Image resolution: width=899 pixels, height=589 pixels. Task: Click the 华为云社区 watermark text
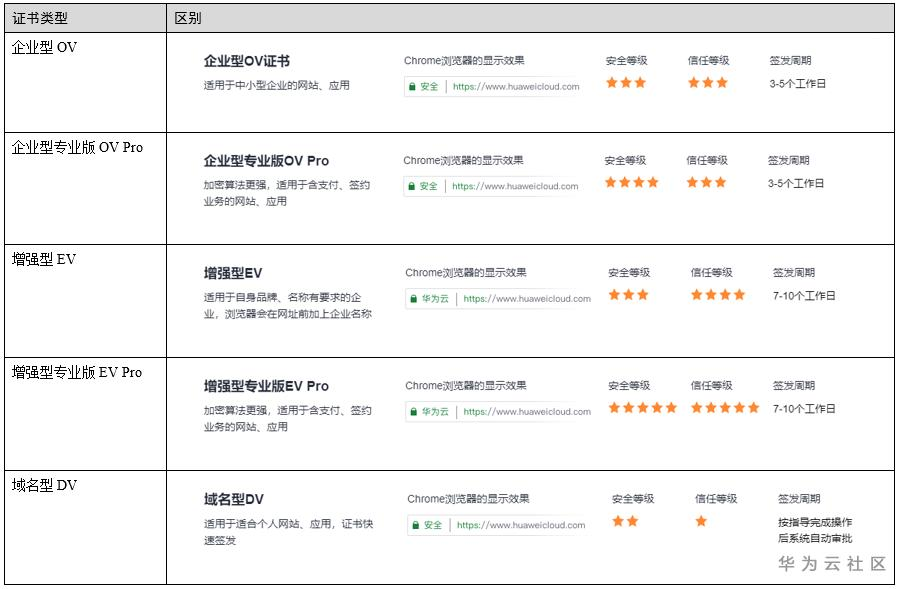[x=832, y=564]
